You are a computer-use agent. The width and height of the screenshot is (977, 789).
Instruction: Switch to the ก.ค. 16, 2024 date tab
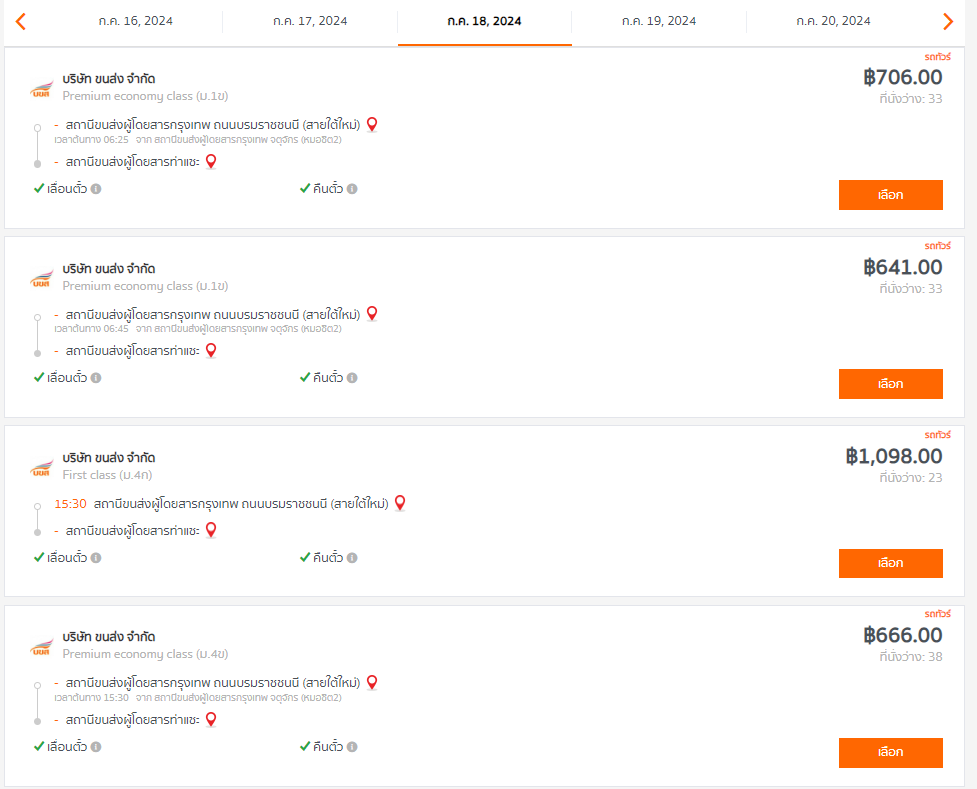(x=135, y=21)
